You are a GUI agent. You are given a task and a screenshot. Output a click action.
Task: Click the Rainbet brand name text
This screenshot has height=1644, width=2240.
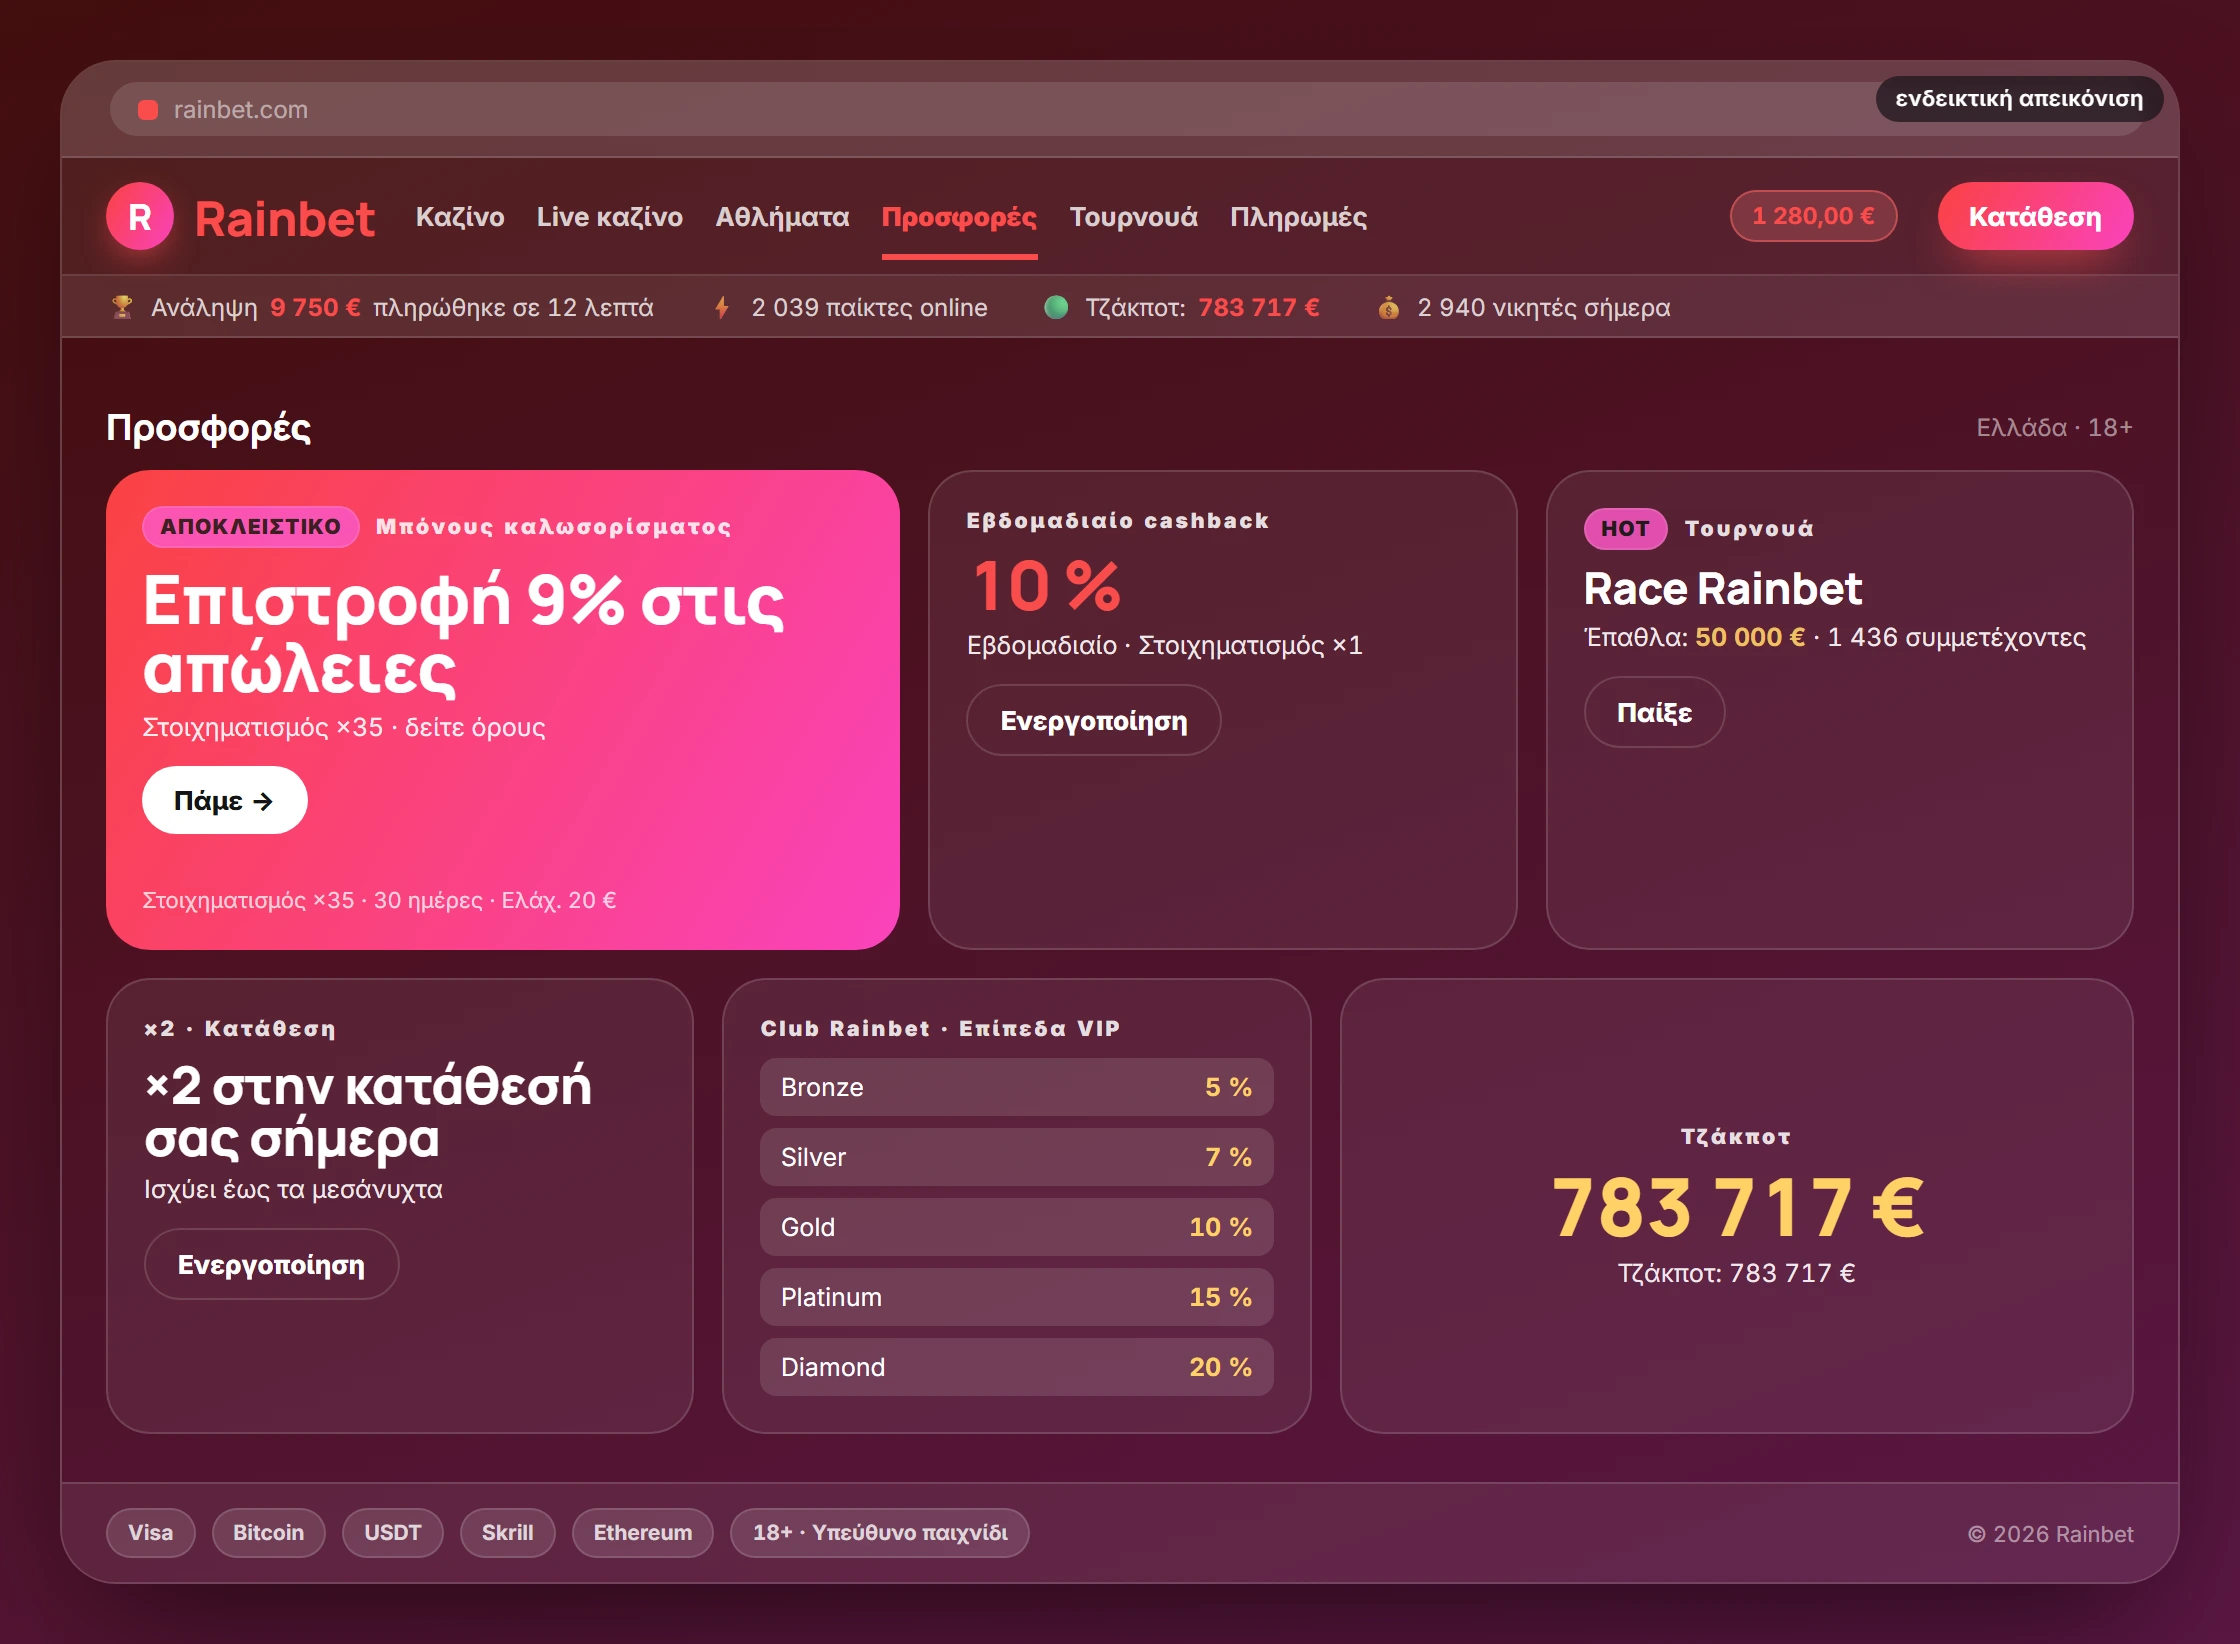click(284, 218)
